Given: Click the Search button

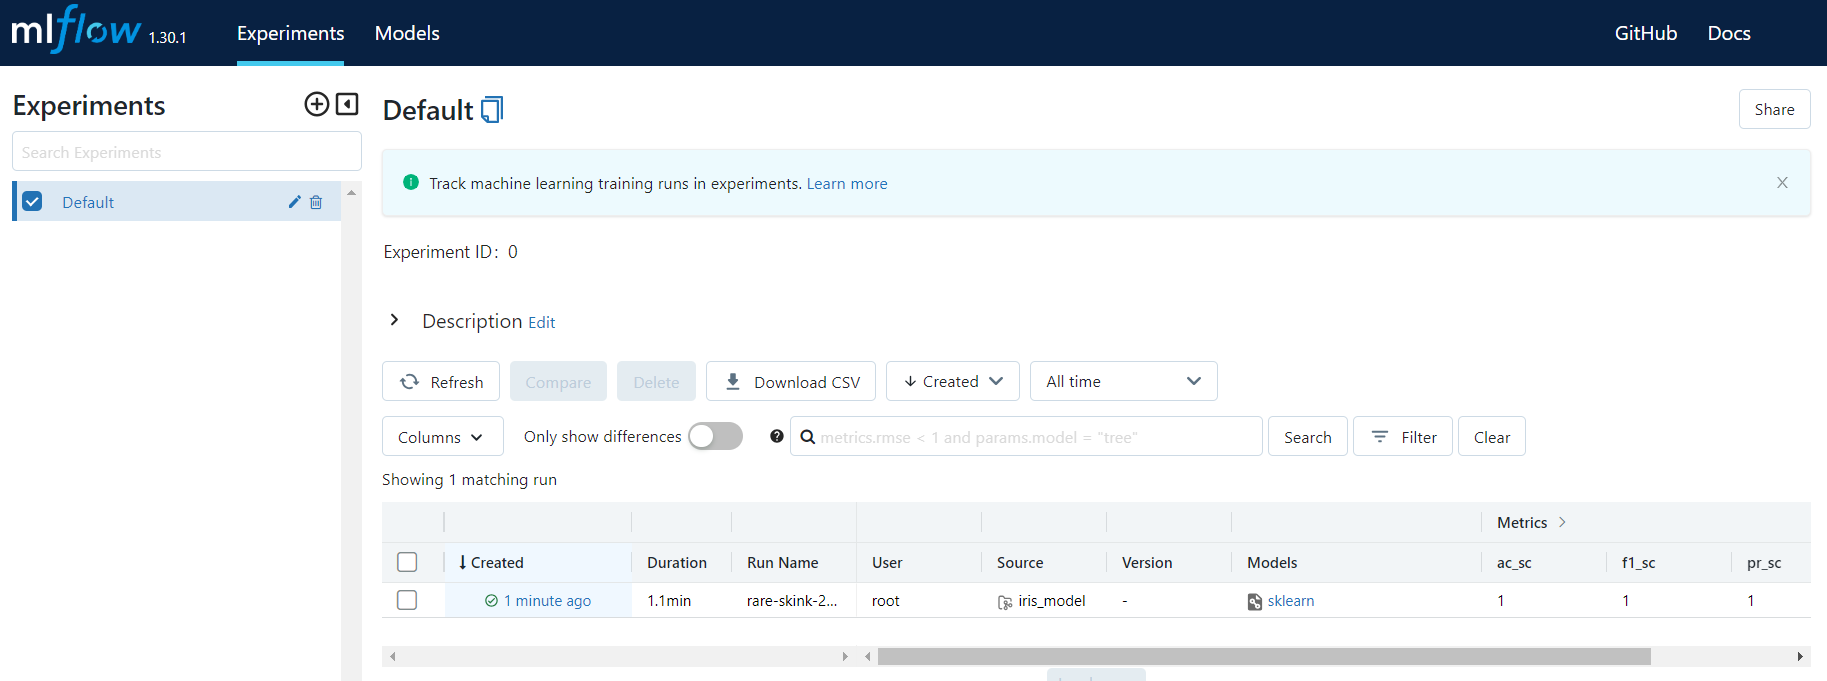Looking at the screenshot, I should (1307, 436).
